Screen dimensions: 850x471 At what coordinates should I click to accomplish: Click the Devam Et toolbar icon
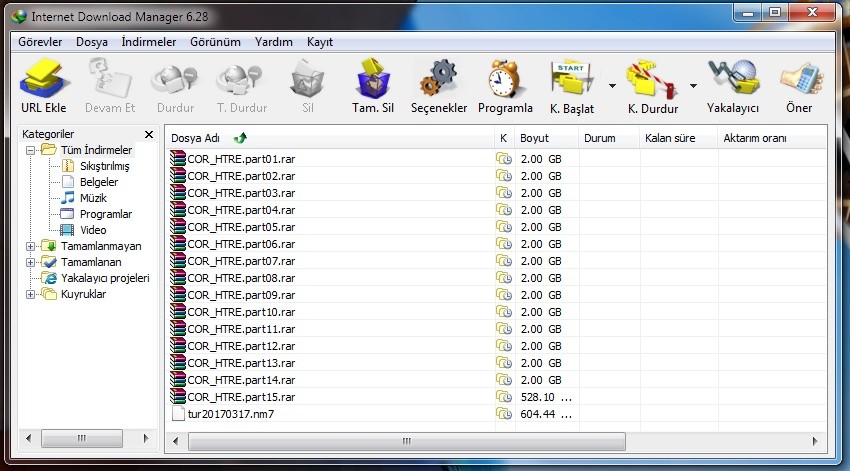coord(110,79)
